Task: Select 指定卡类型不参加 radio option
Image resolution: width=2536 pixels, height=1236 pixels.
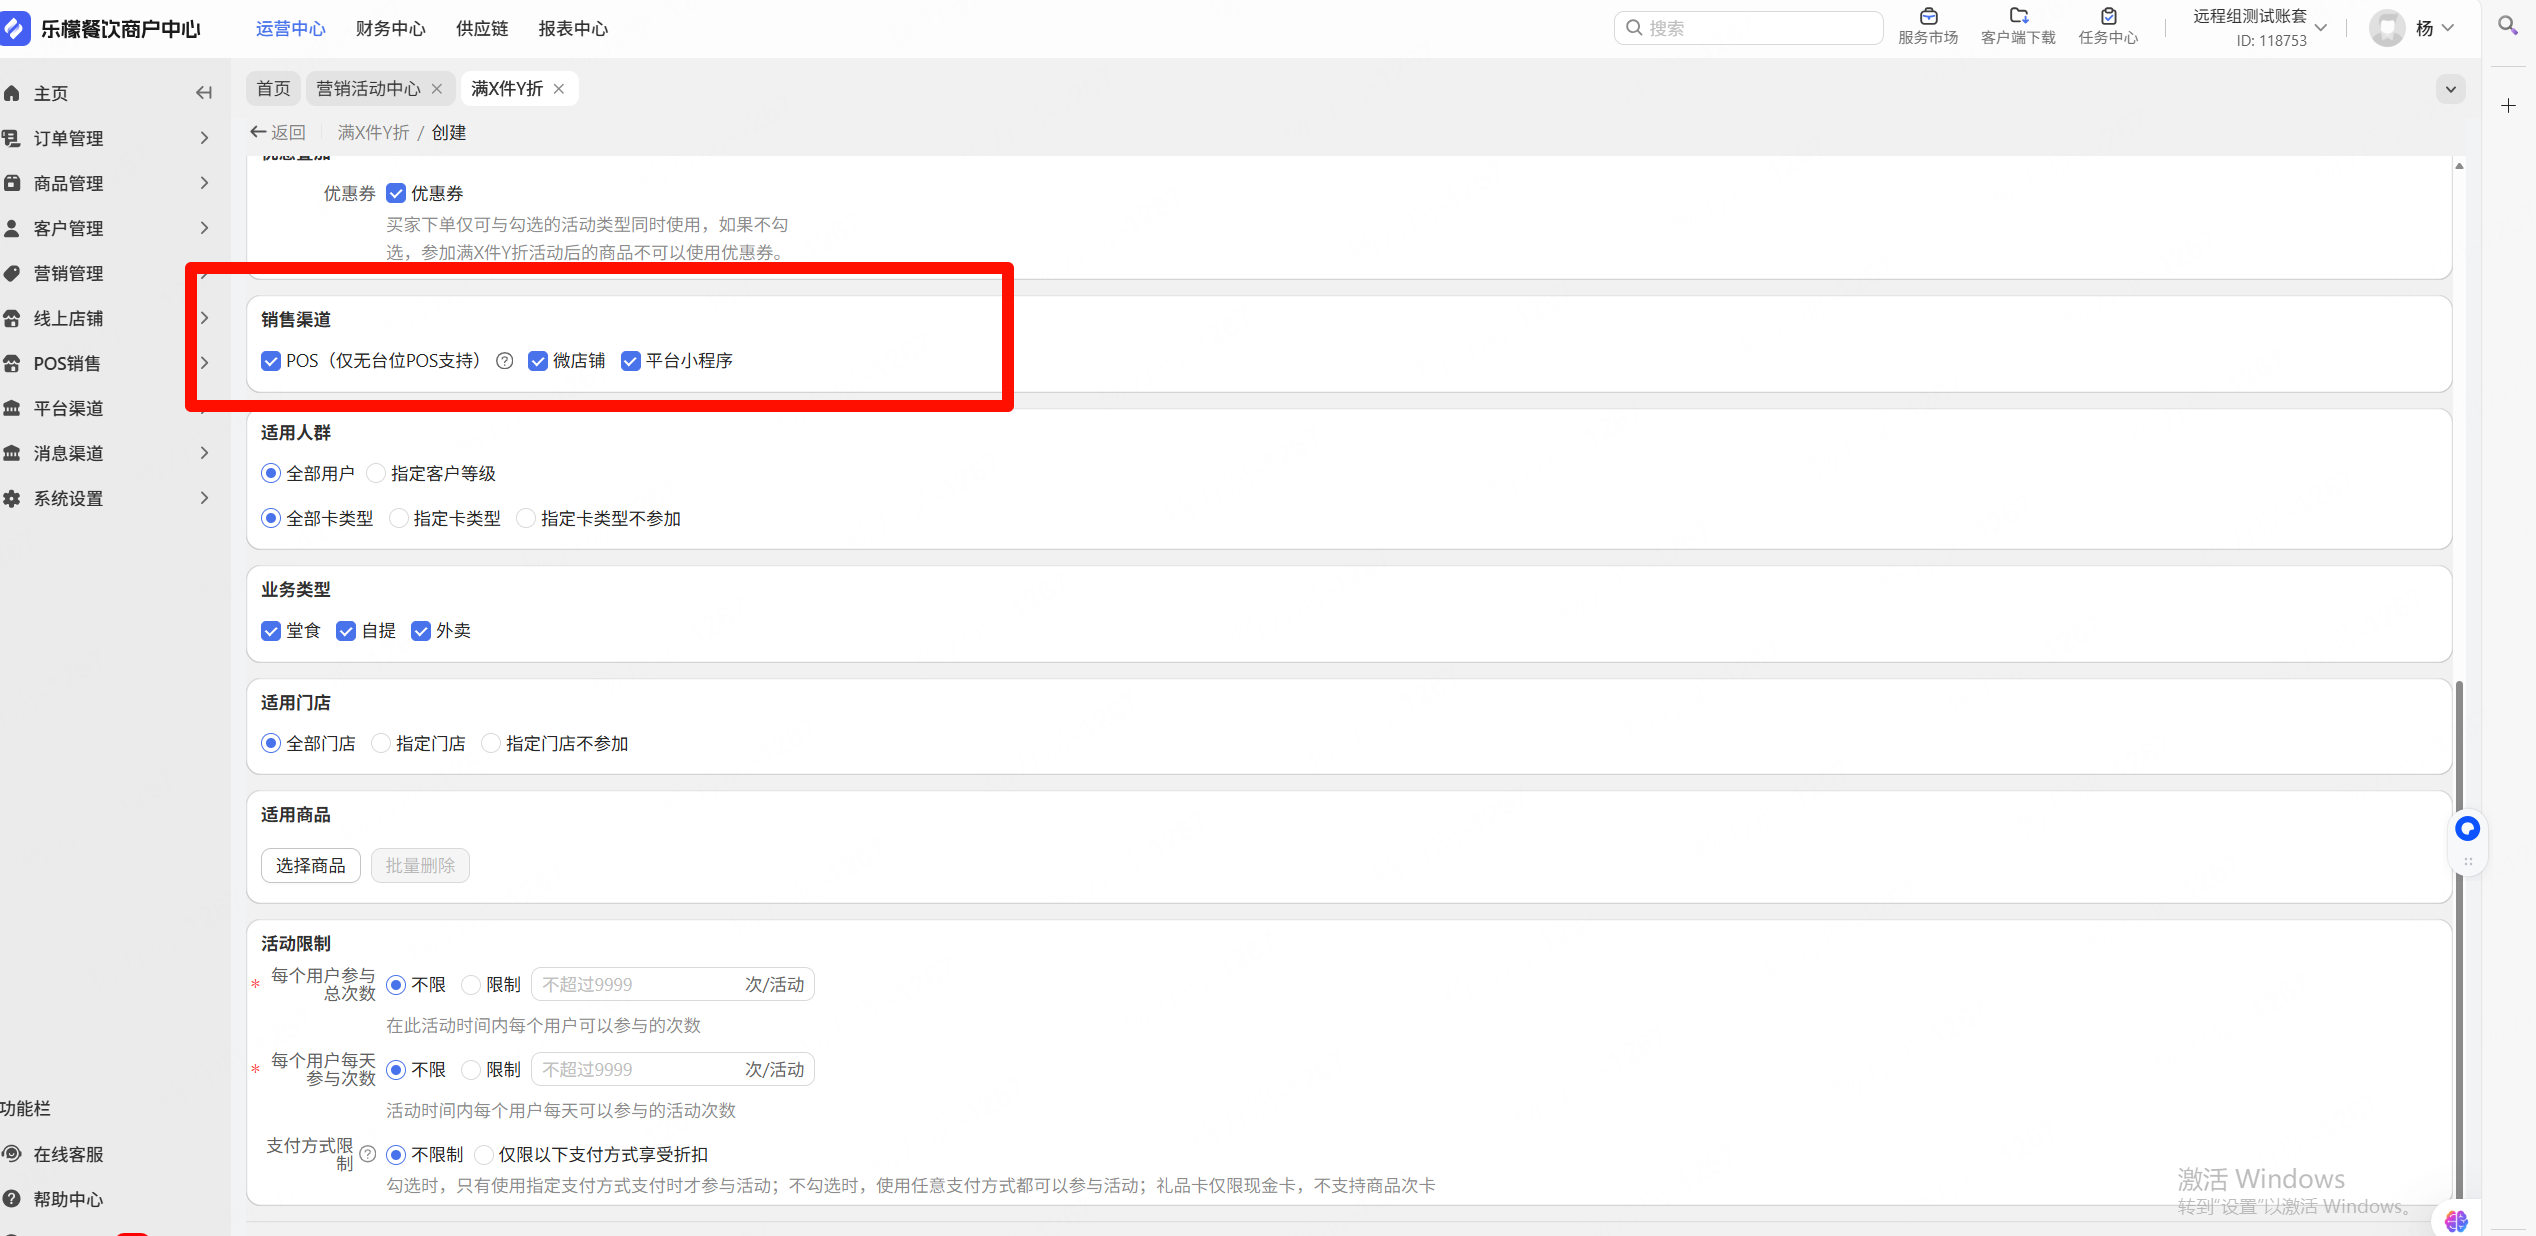Action: click(526, 518)
